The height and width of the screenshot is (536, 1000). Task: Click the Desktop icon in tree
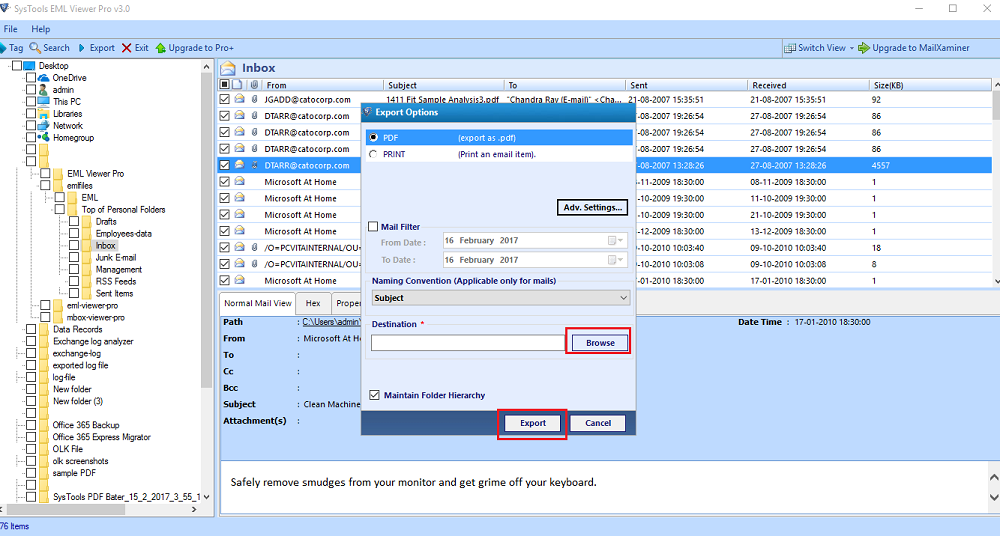[29, 66]
